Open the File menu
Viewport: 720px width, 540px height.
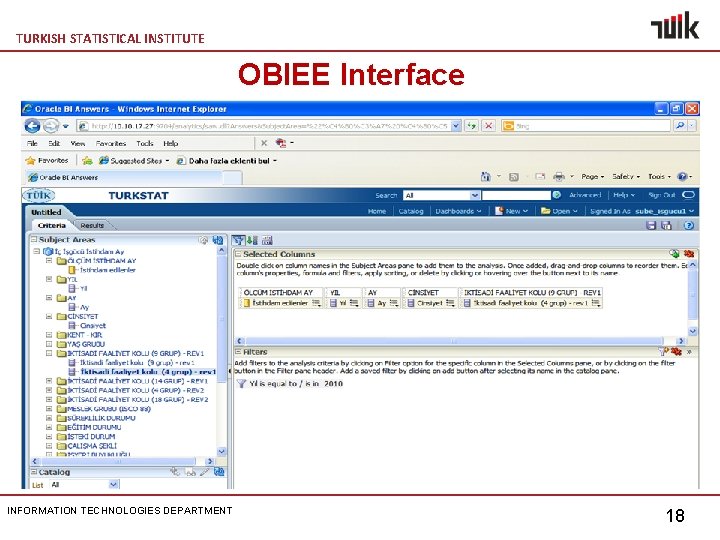click(32, 143)
